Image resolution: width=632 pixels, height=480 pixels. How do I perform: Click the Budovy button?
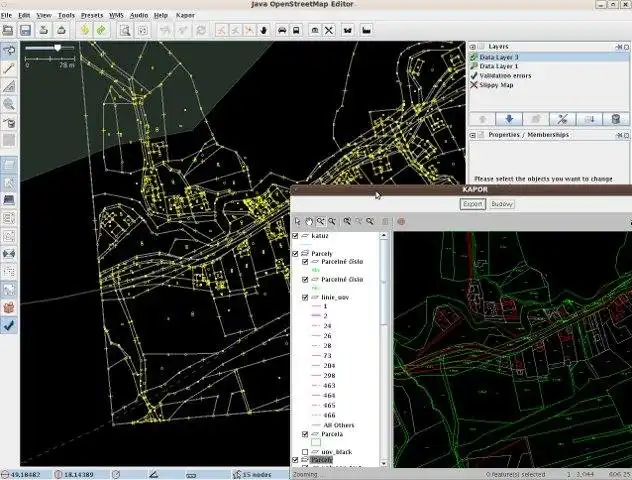[501, 203]
